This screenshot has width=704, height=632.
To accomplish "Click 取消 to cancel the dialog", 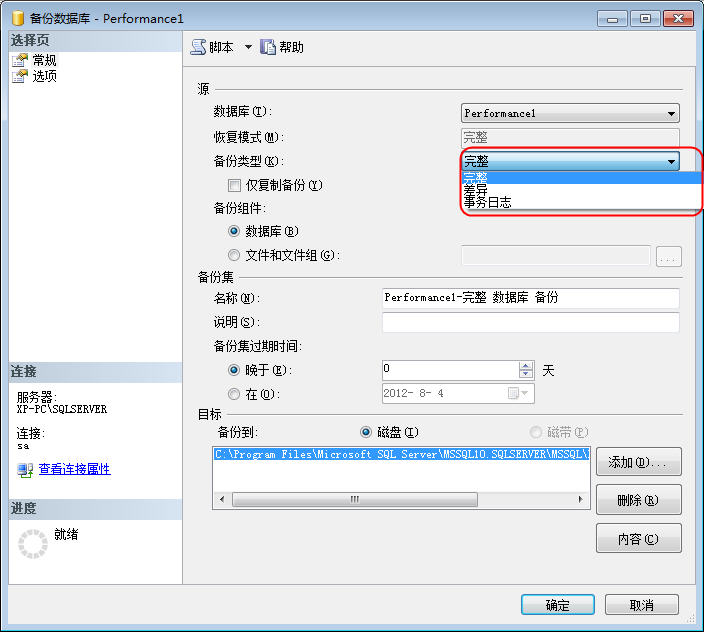I will click(x=642, y=605).
